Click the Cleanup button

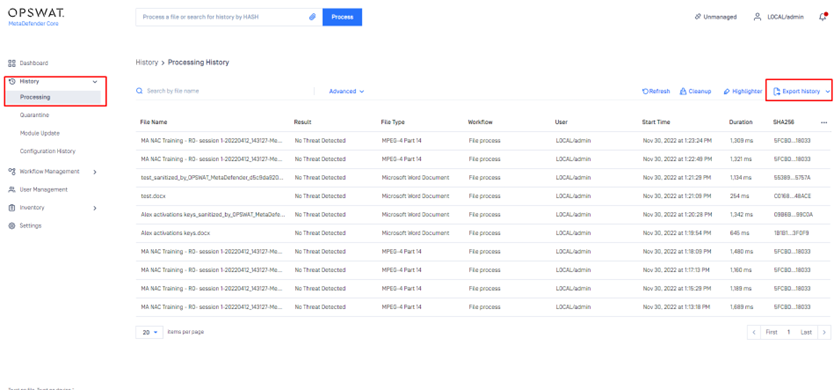point(696,92)
